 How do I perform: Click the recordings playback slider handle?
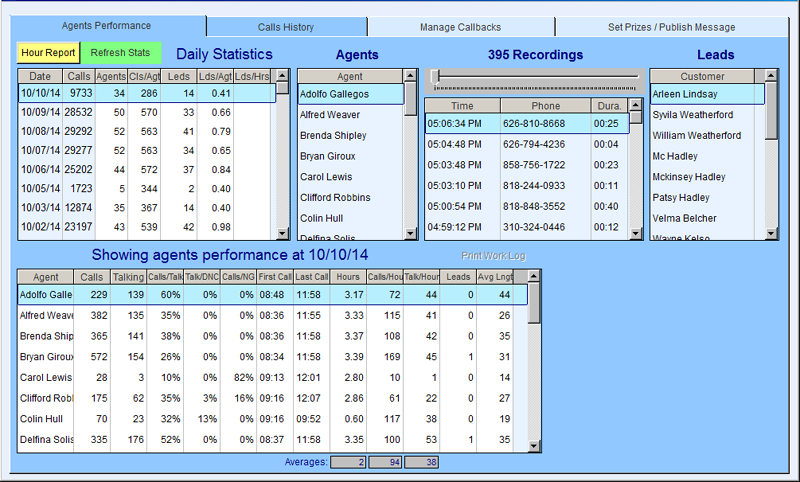[x=435, y=77]
